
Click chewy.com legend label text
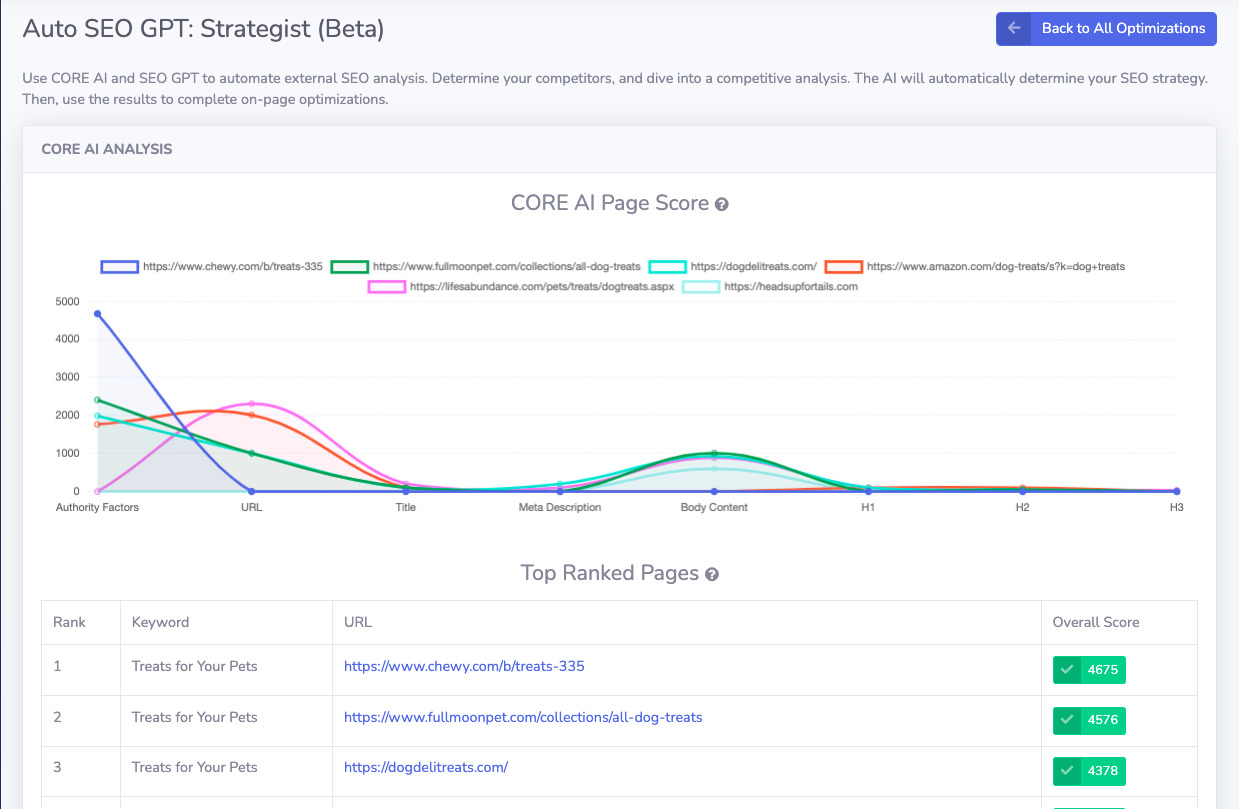click(x=233, y=267)
